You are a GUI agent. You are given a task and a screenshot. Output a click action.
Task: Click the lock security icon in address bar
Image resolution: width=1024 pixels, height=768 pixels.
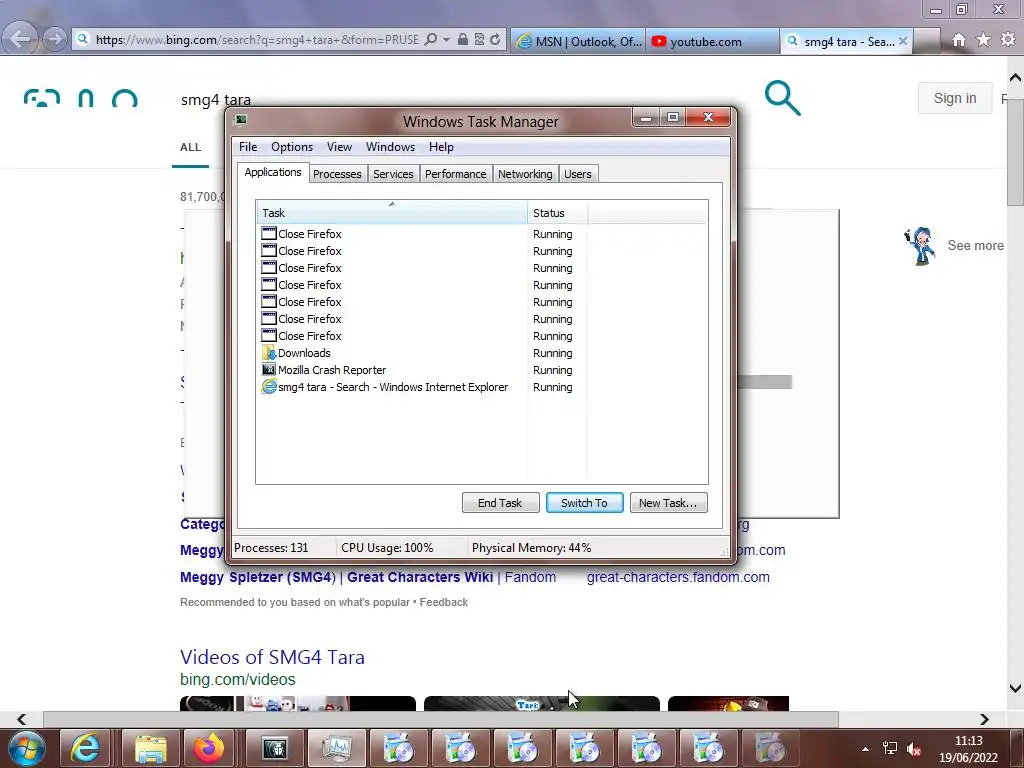[x=462, y=39]
